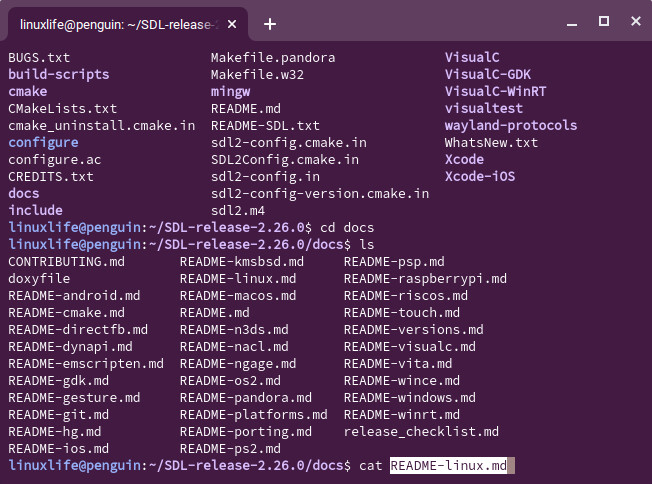
Task: Minimize the terminal window
Action: pos(572,21)
